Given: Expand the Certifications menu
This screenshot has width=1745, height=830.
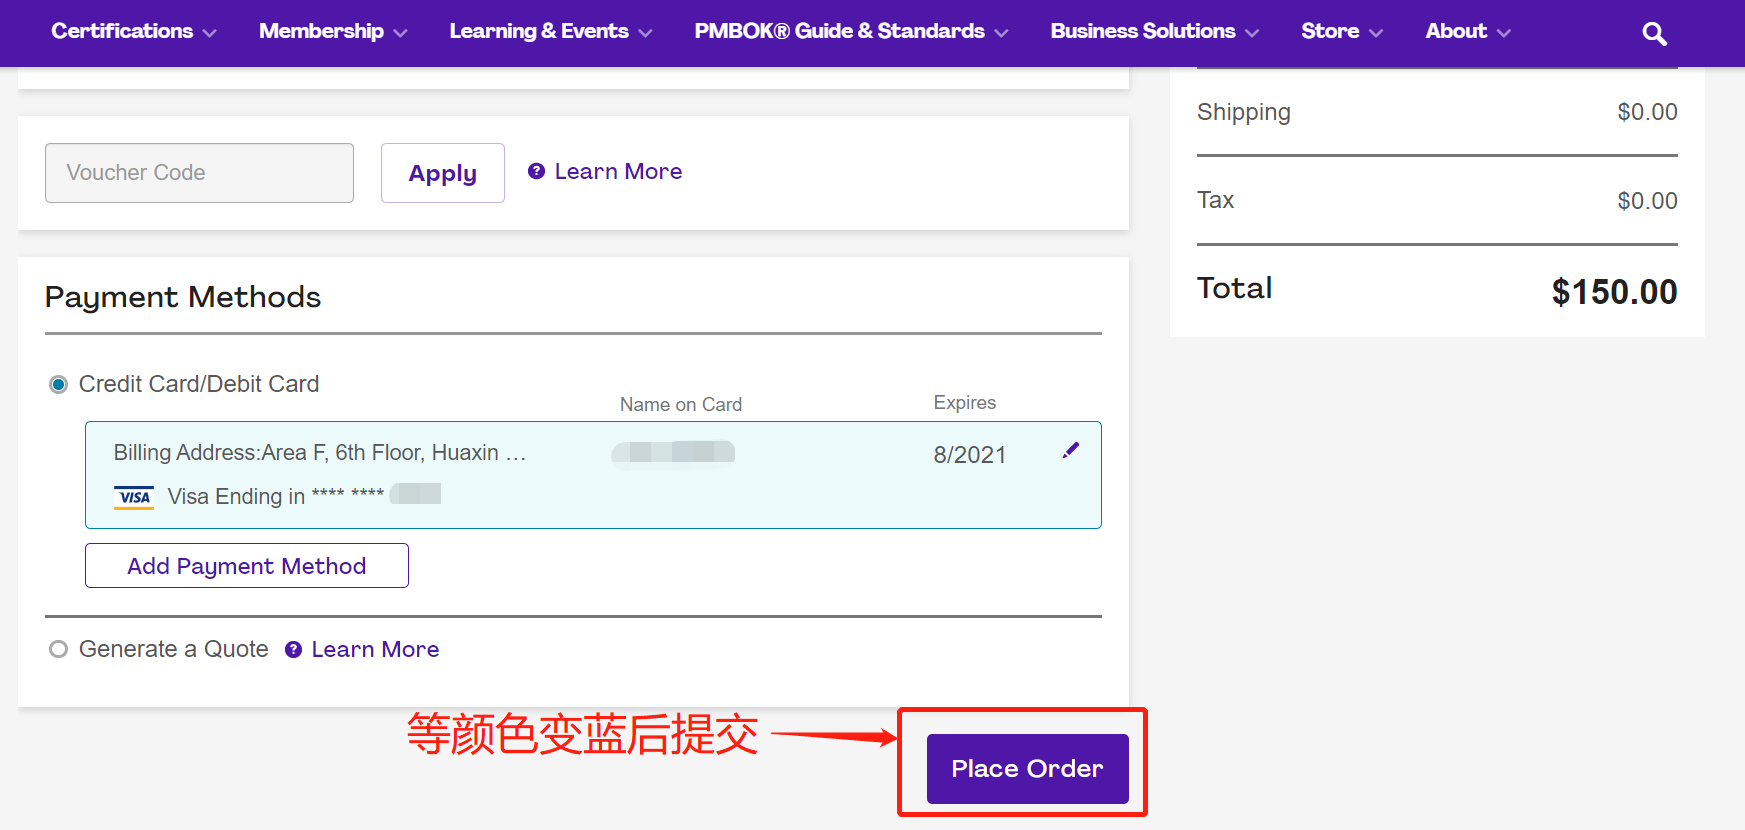Looking at the screenshot, I should (x=133, y=32).
